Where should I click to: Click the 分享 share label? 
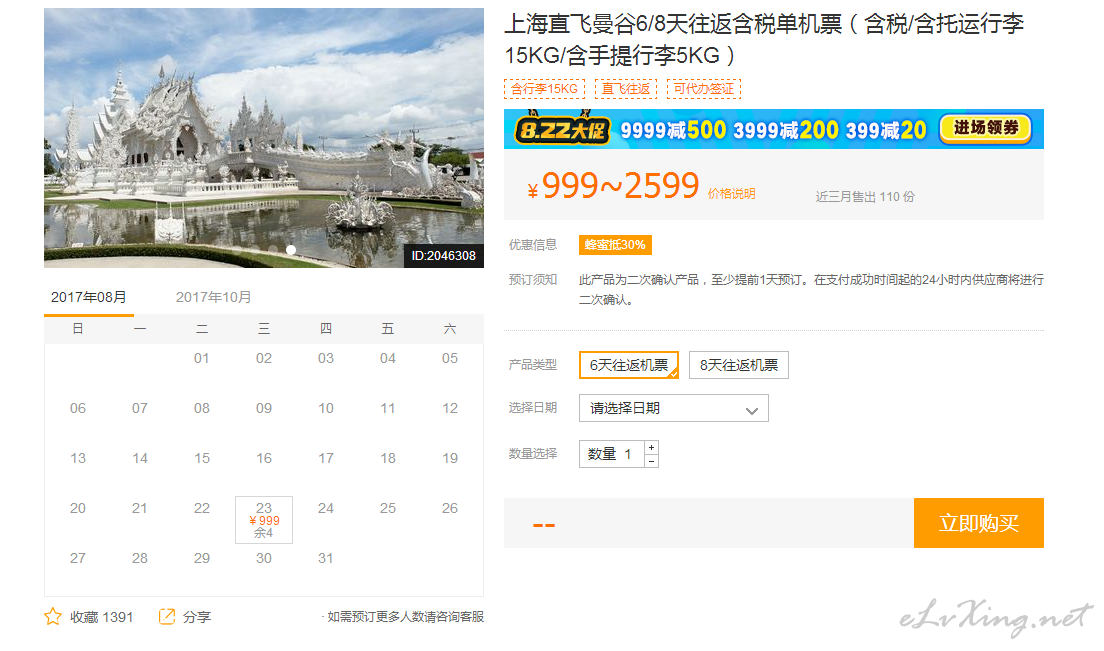pos(196,617)
